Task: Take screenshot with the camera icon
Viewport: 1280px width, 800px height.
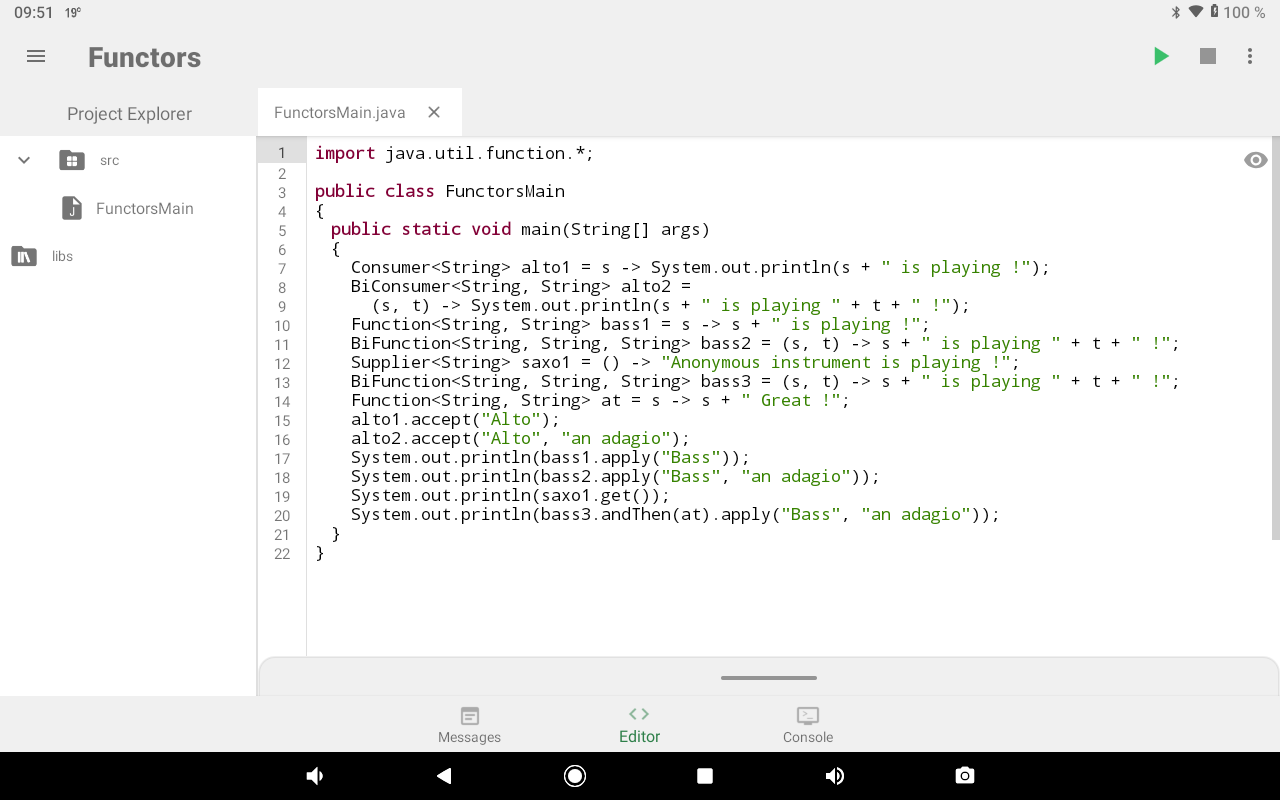Action: [x=965, y=776]
